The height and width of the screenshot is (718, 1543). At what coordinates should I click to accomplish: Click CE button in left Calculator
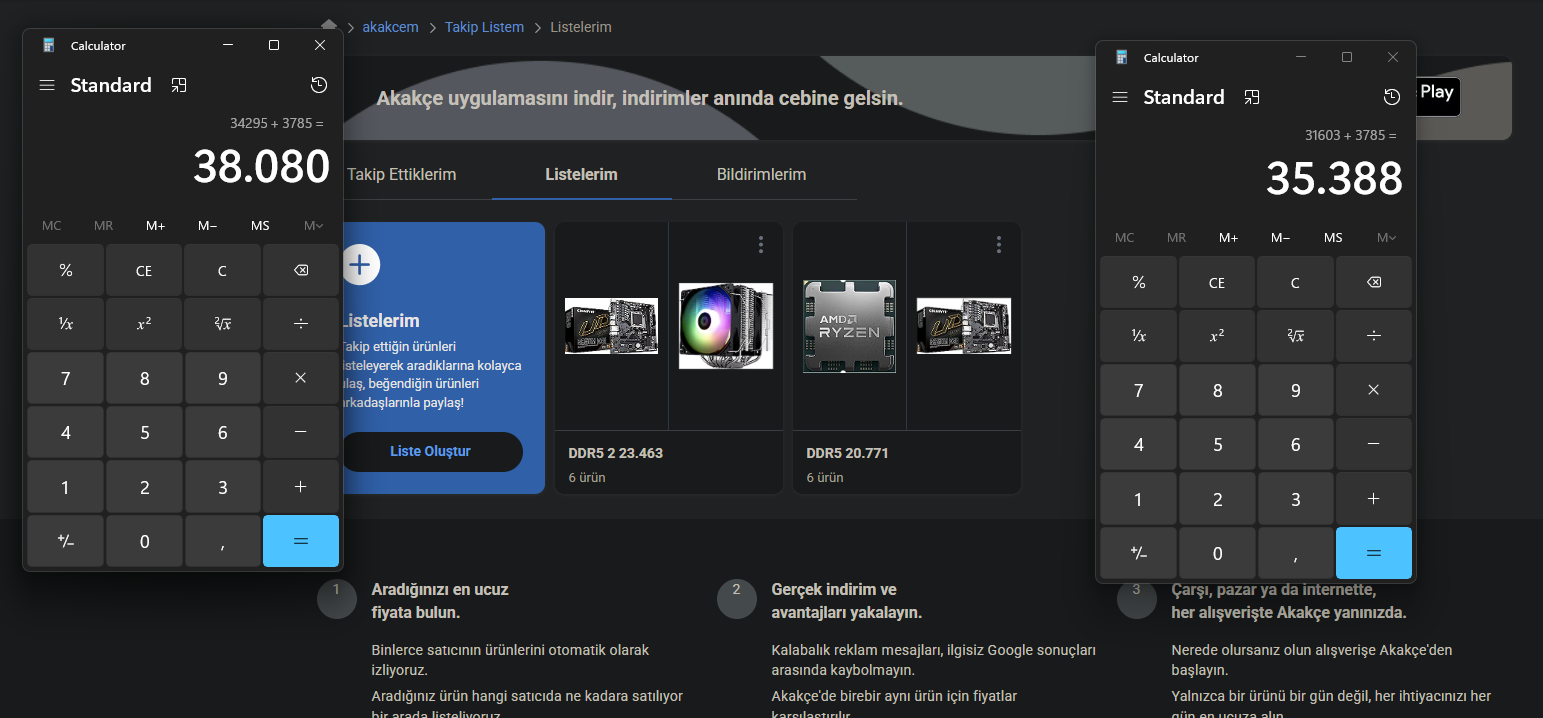click(x=144, y=270)
